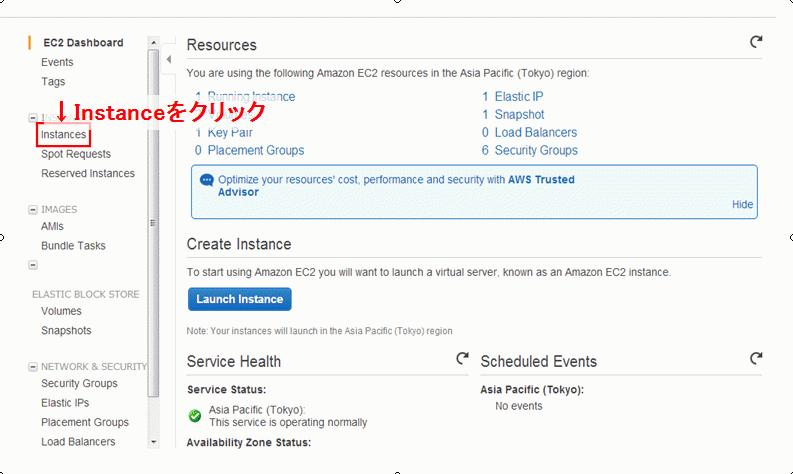Open Reserved Instances in the sidebar

click(88, 174)
